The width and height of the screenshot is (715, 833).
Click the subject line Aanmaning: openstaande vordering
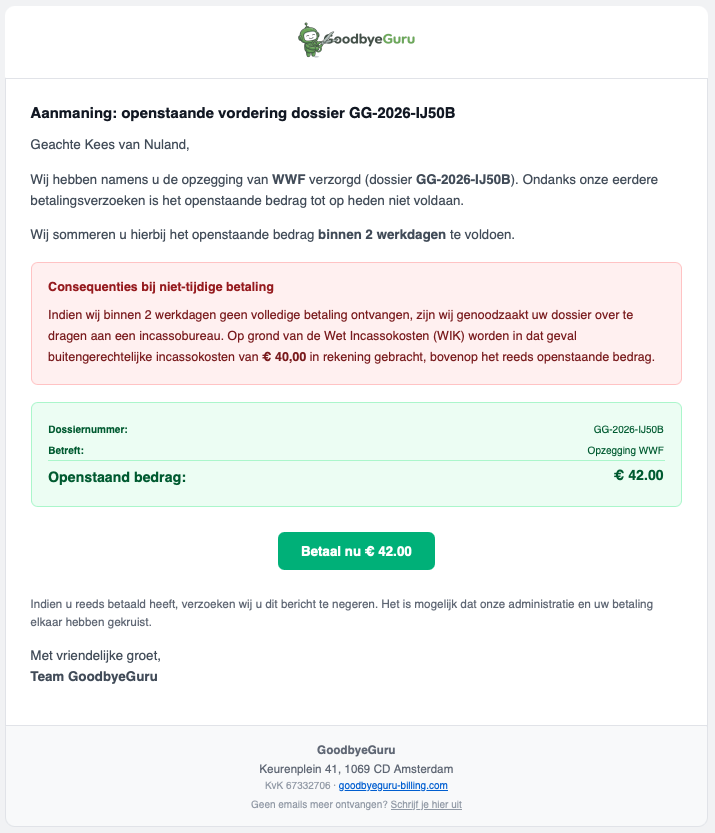pyautogui.click(x=241, y=113)
